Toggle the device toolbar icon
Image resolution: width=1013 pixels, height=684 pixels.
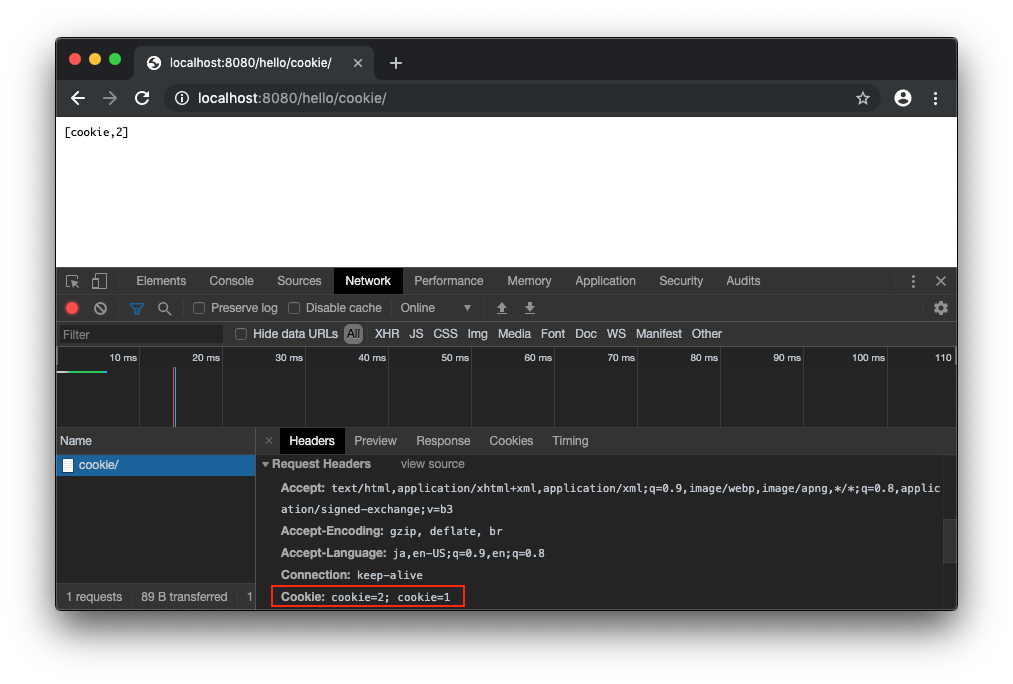click(x=99, y=281)
